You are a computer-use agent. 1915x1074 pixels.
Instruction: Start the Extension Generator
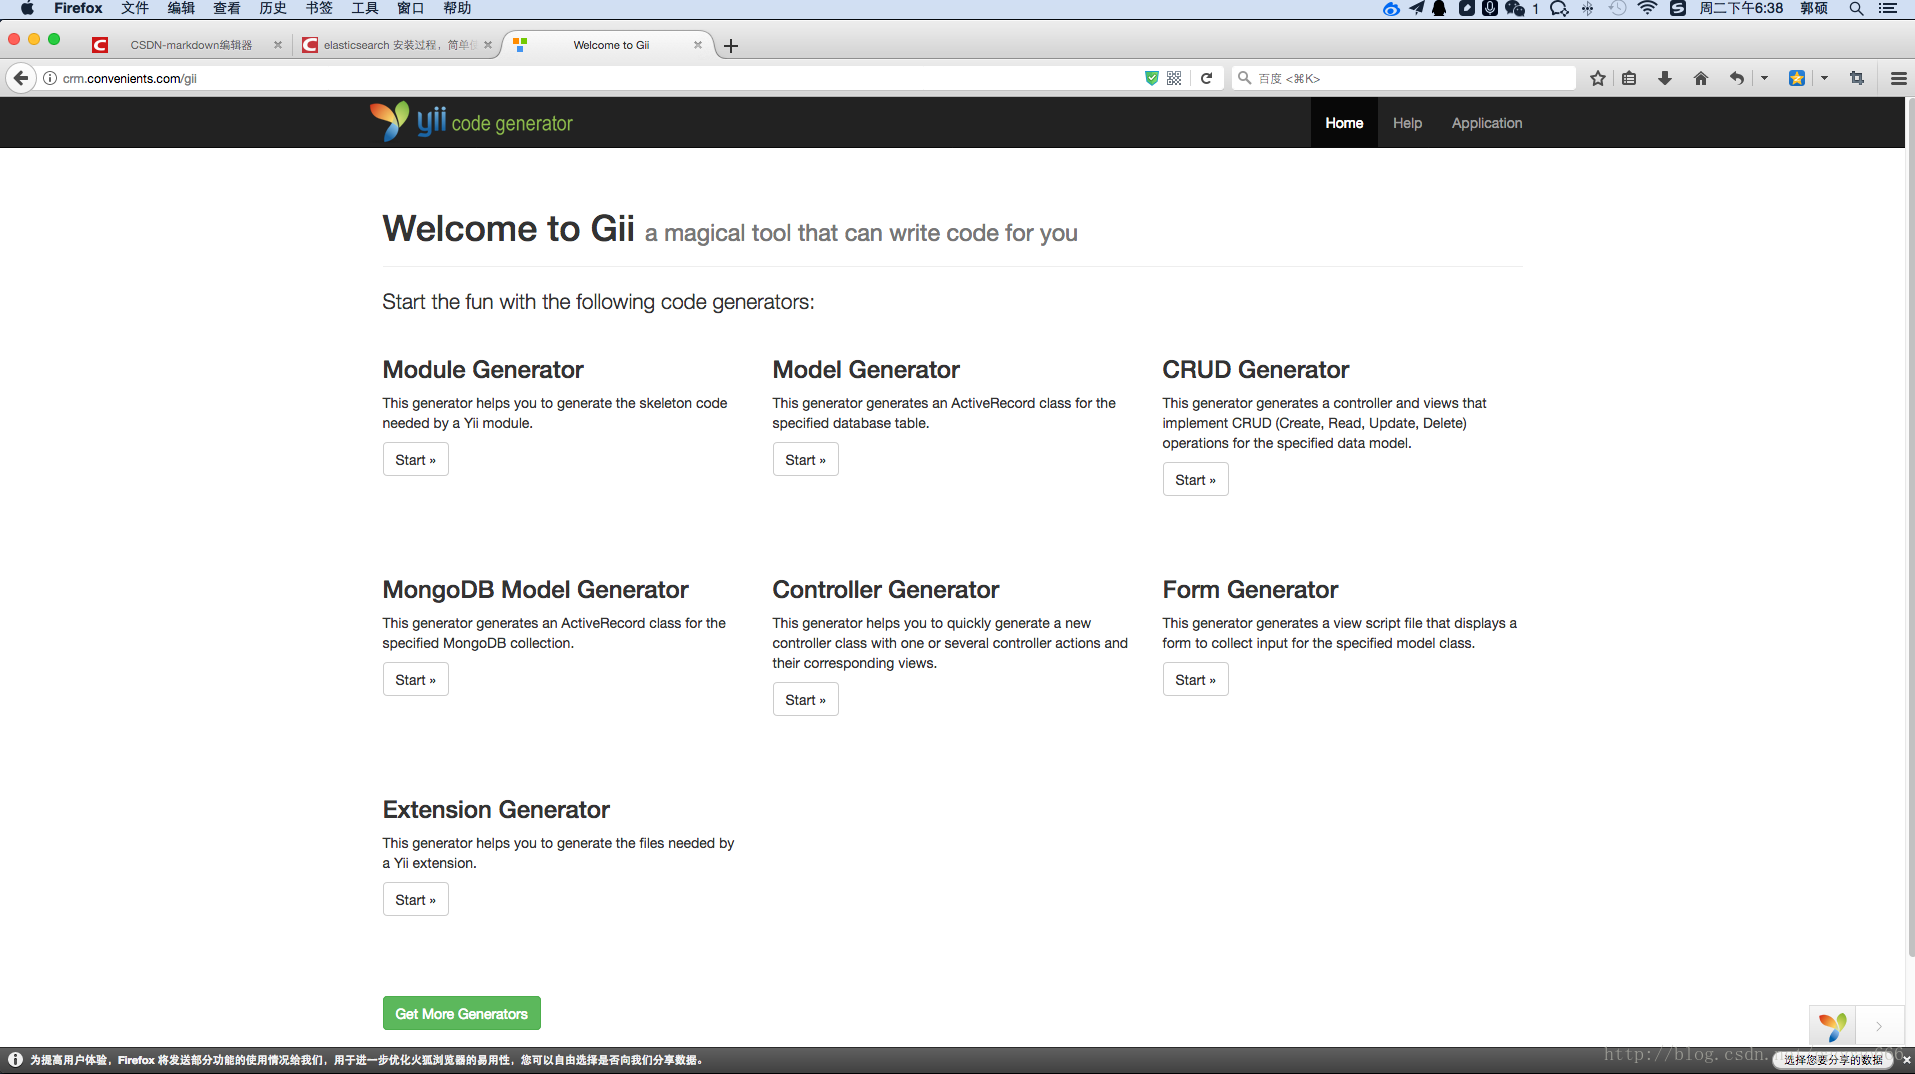[x=415, y=900]
